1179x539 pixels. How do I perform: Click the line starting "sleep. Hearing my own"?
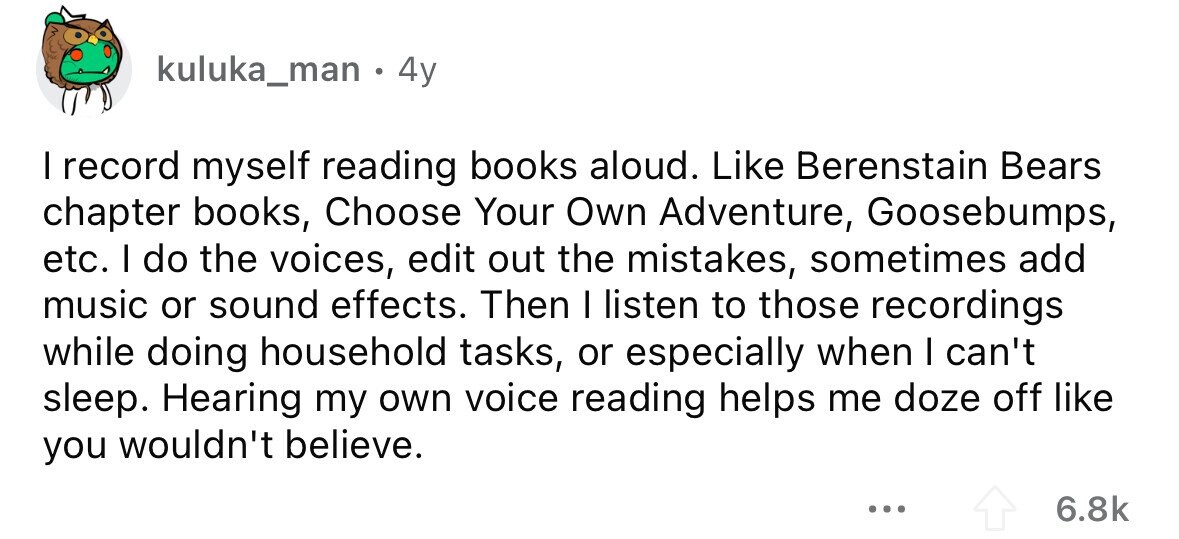(x=577, y=398)
